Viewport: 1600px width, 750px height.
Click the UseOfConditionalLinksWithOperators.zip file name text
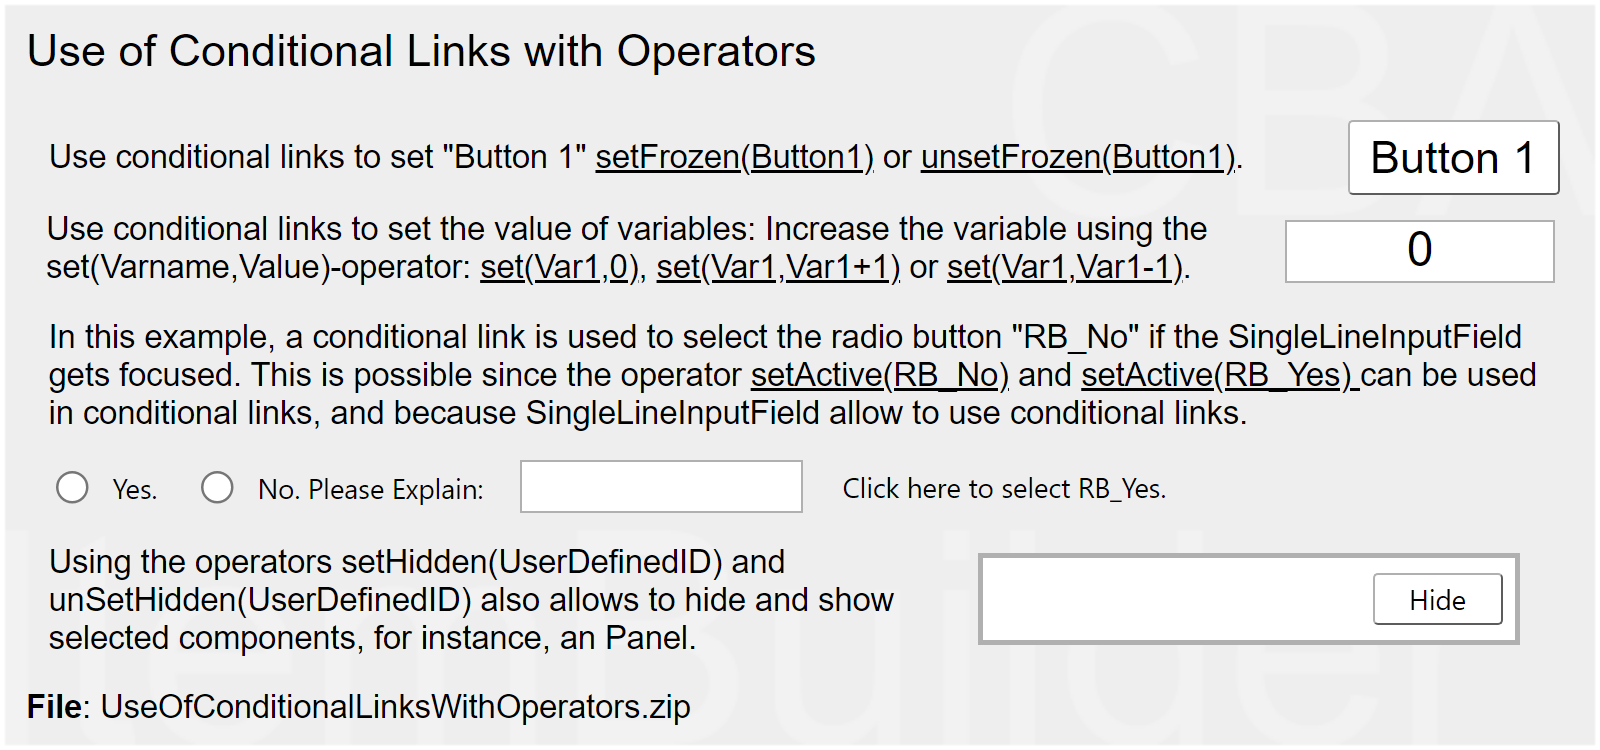[395, 707]
